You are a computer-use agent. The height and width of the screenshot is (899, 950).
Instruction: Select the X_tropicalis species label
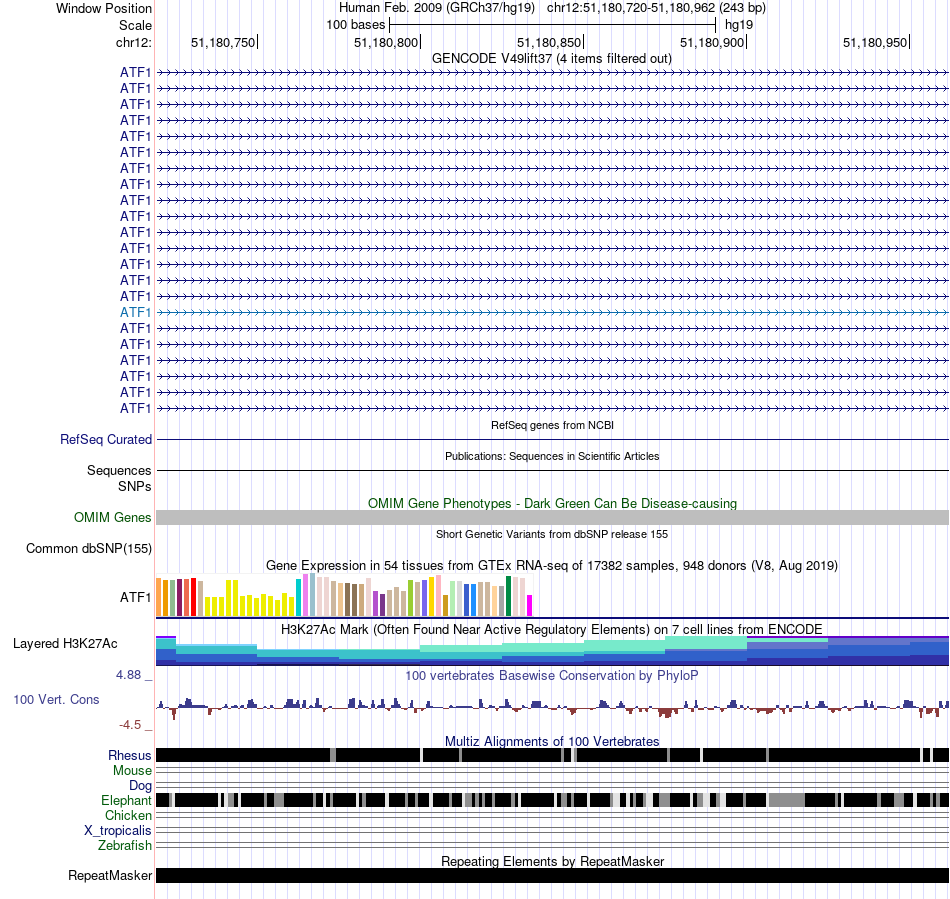(118, 831)
